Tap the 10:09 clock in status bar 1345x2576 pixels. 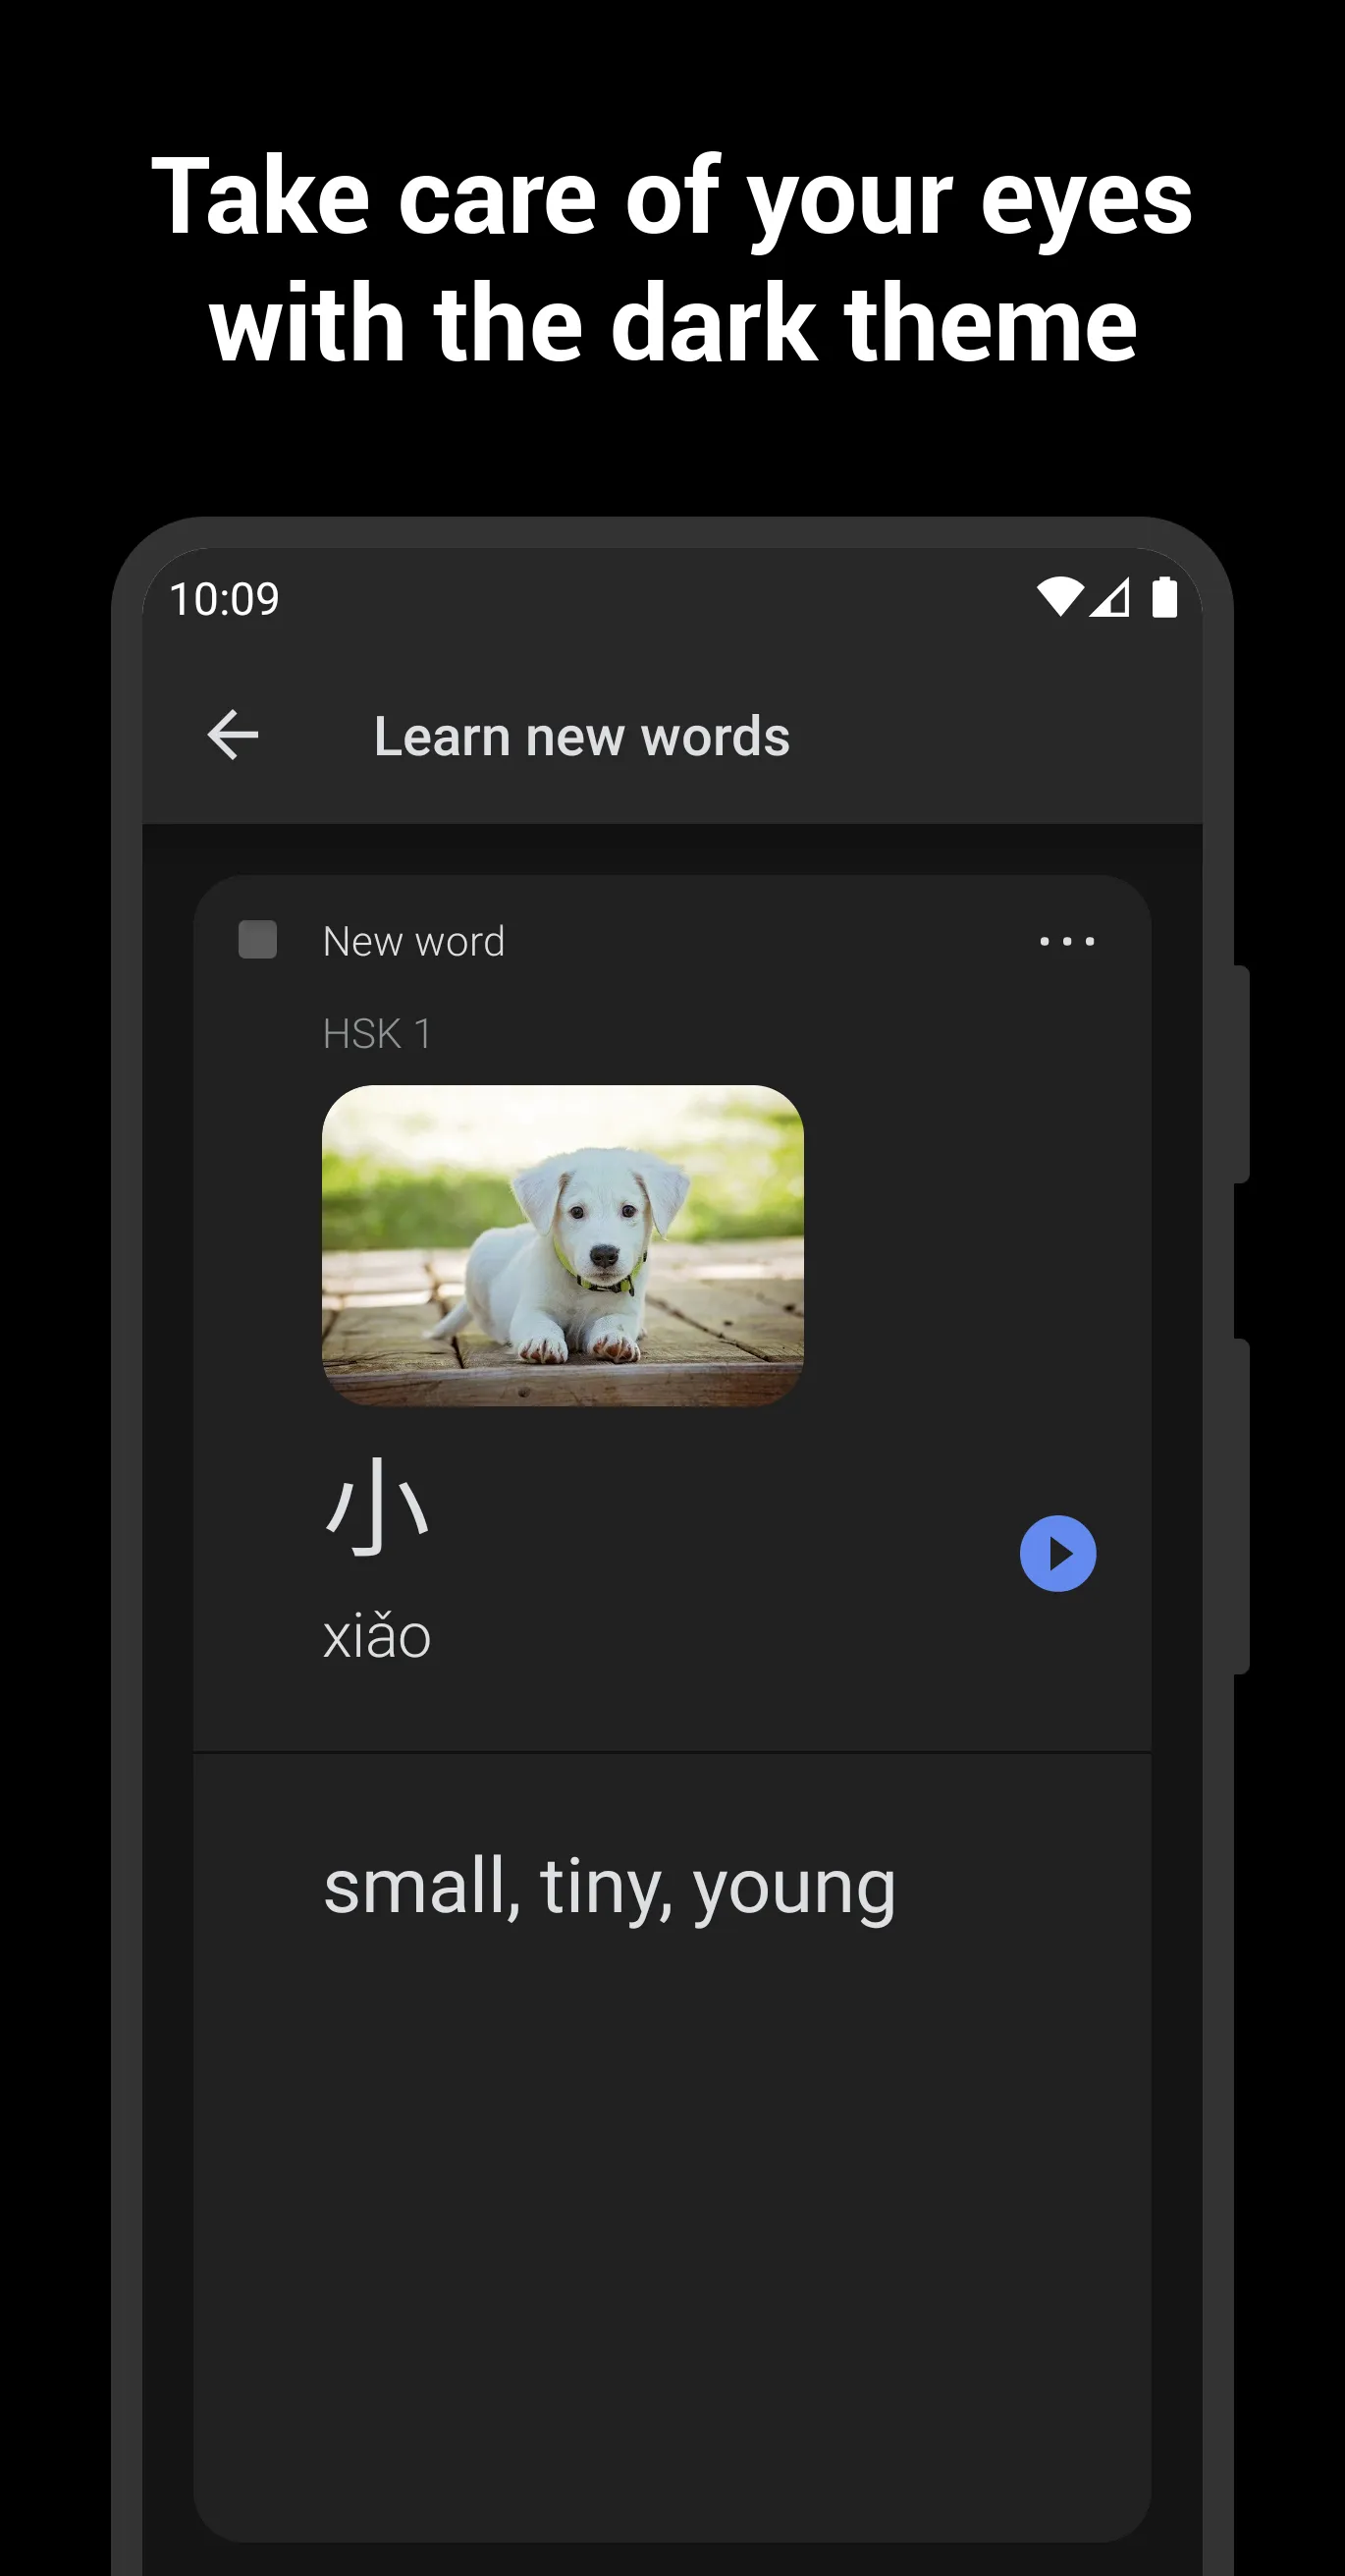click(x=224, y=599)
